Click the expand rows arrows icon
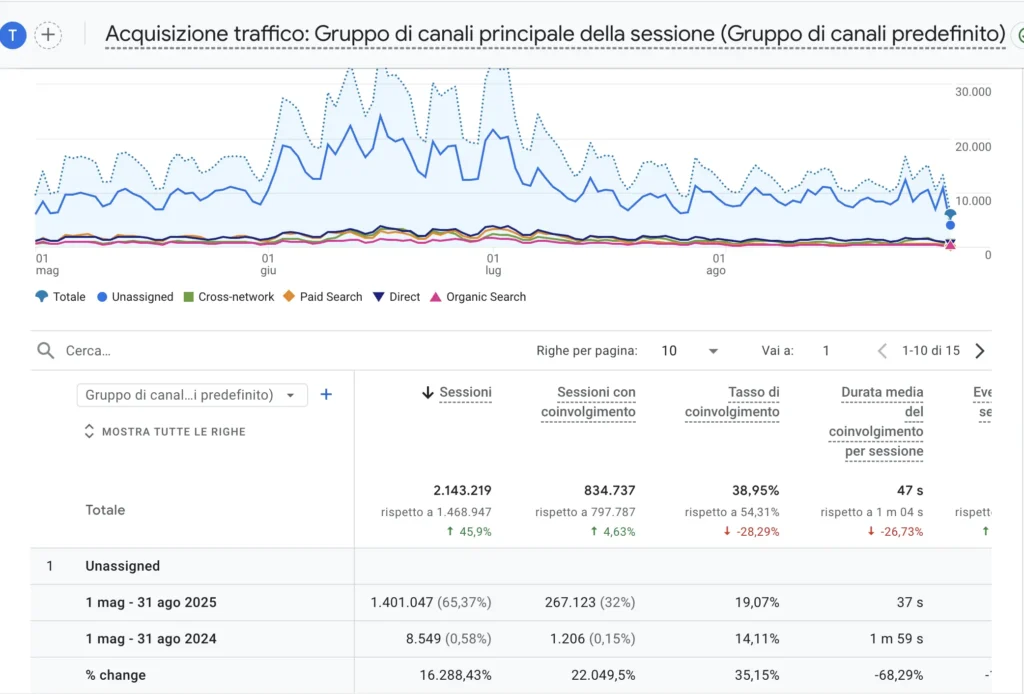This screenshot has width=1024, height=694. click(x=90, y=432)
